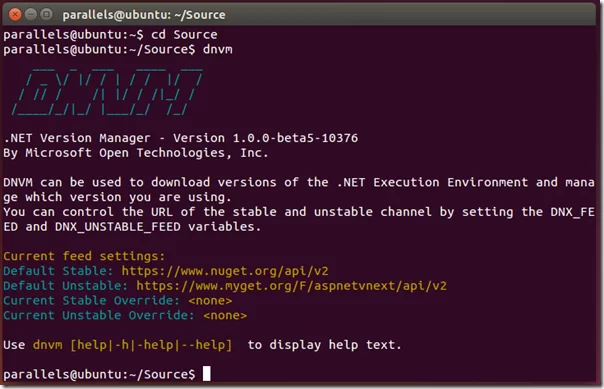Open the https://www.nuget.org/api/v2 URL

(x=225, y=271)
